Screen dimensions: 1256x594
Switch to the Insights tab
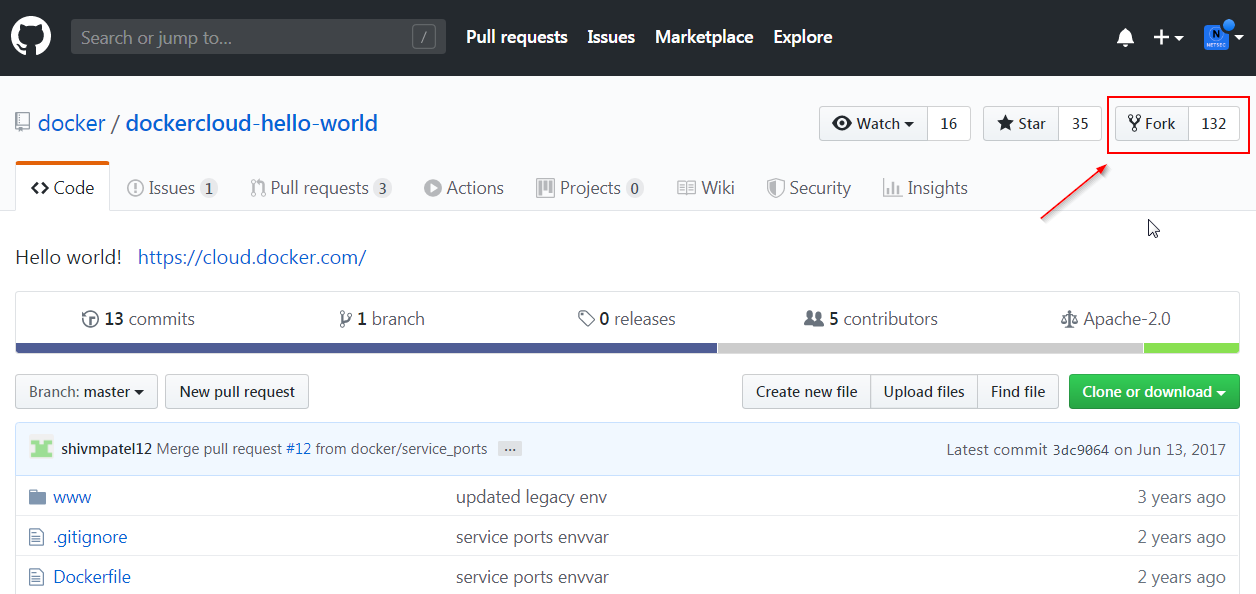(x=925, y=188)
